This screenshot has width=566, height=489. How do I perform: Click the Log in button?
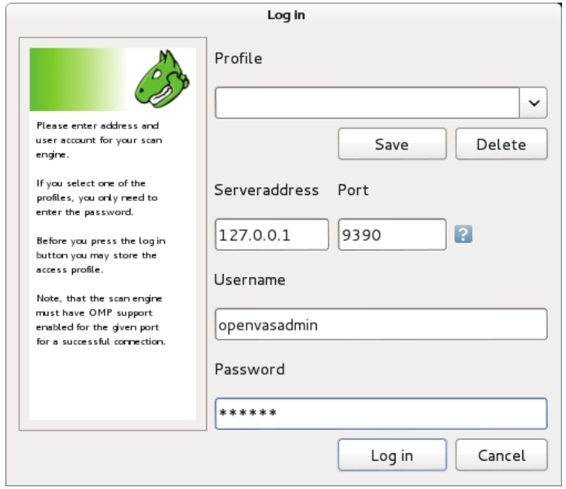pos(392,455)
